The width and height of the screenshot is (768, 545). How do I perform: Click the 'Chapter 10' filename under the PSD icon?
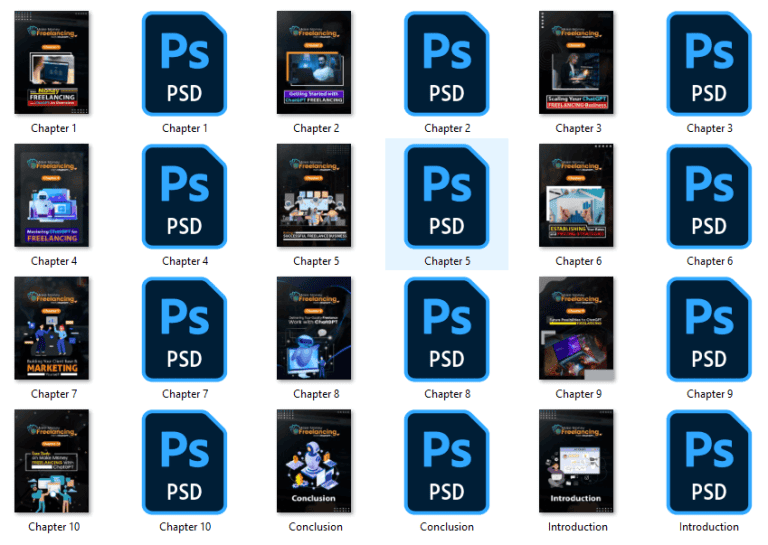[185, 527]
